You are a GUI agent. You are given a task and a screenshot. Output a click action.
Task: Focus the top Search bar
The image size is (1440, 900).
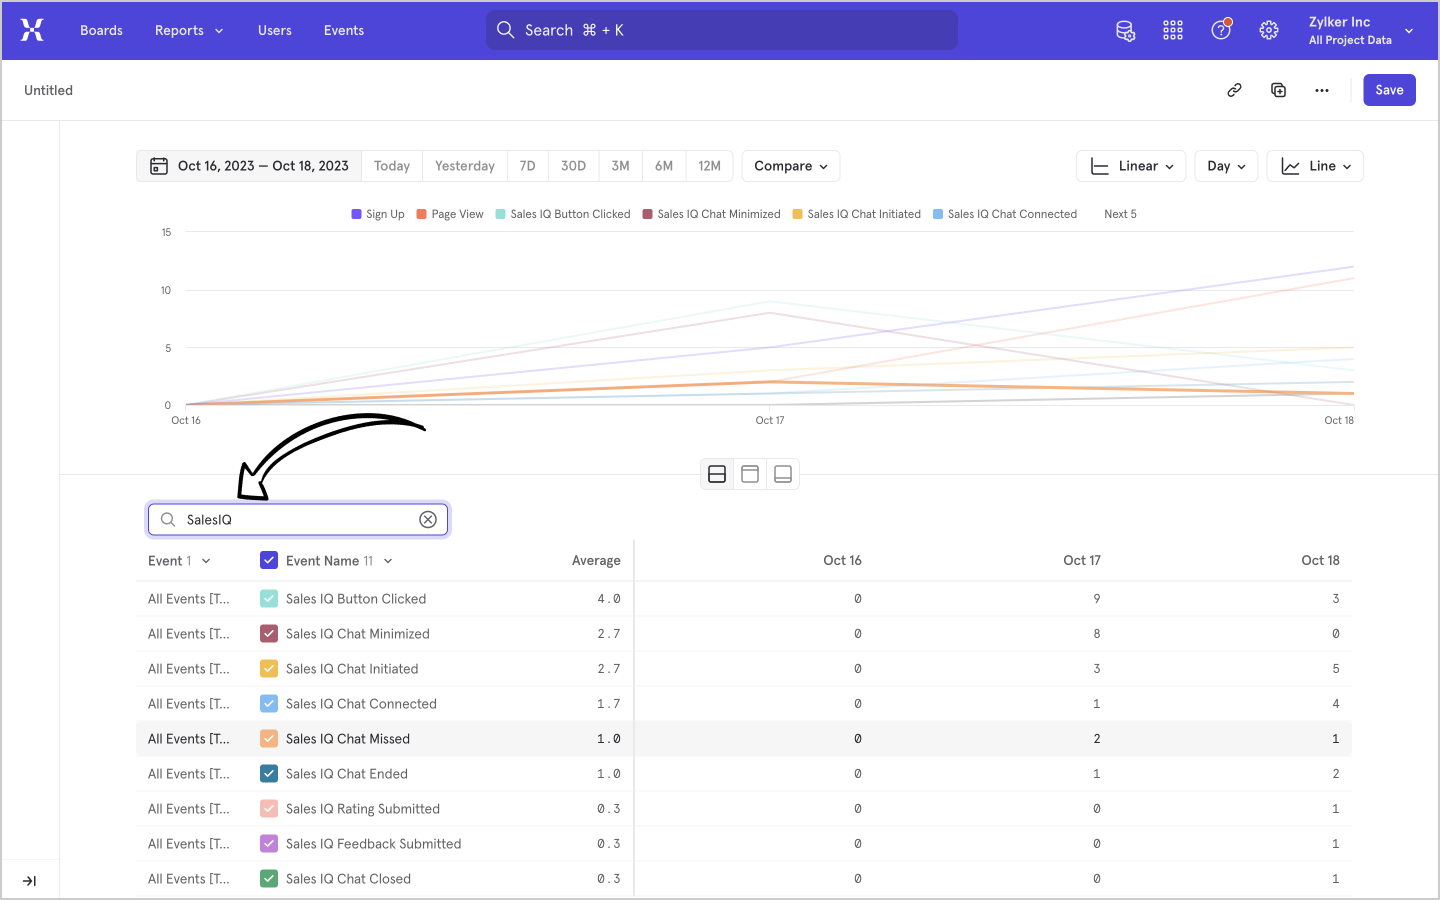tap(722, 30)
